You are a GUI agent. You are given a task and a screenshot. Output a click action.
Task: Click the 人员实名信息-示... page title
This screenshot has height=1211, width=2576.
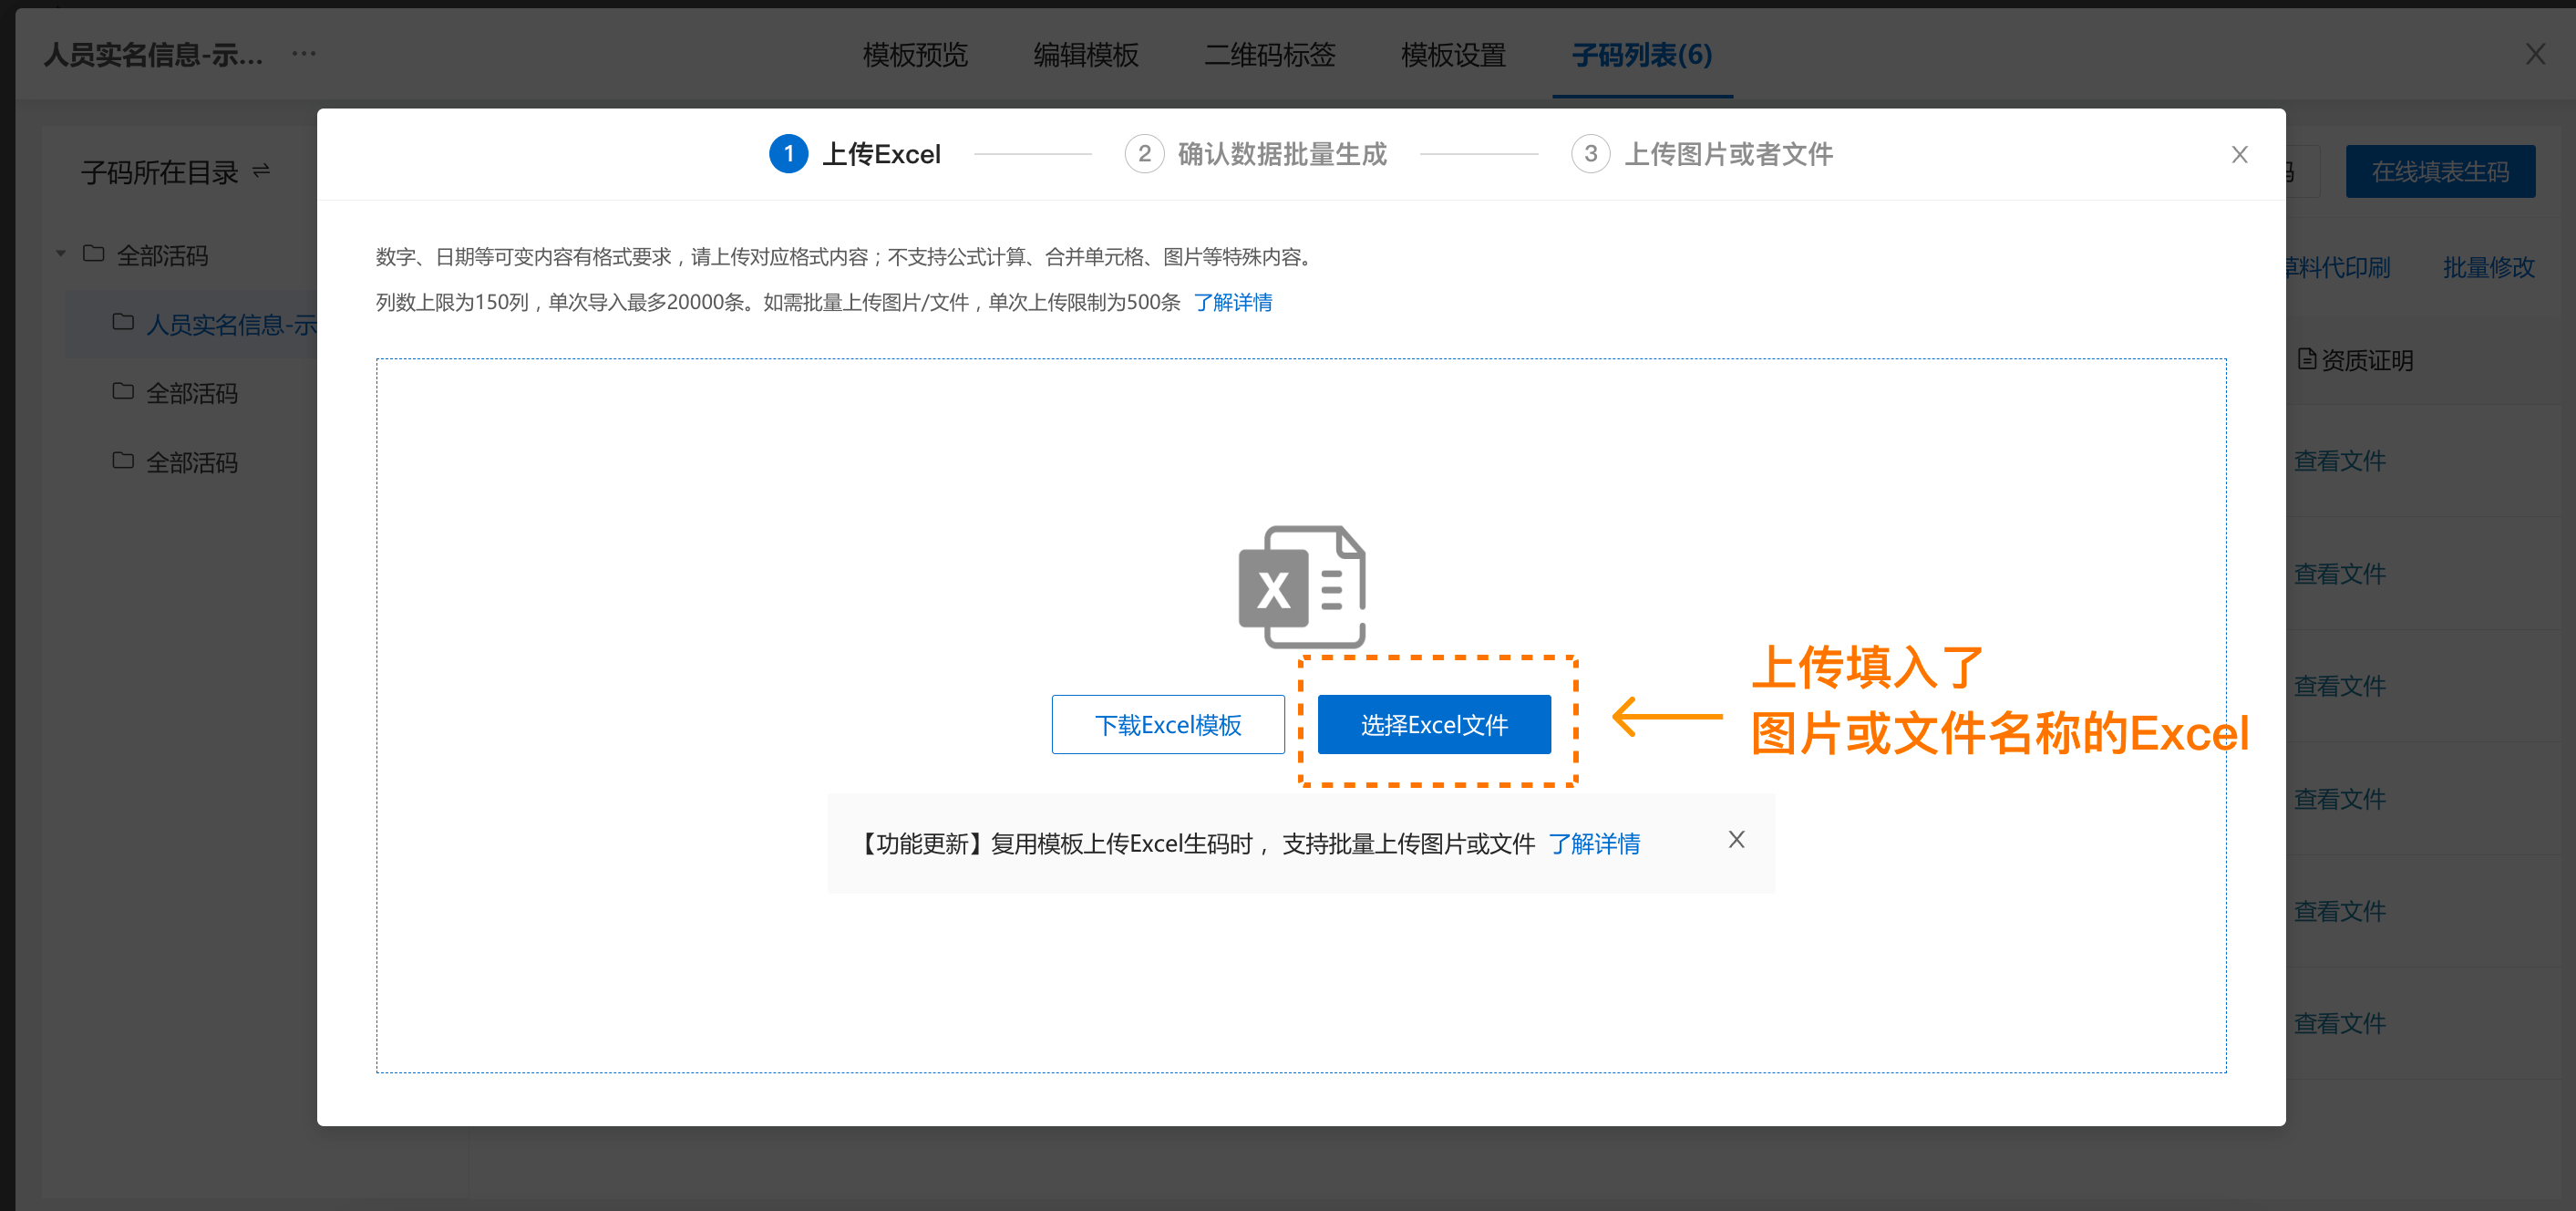(x=153, y=55)
